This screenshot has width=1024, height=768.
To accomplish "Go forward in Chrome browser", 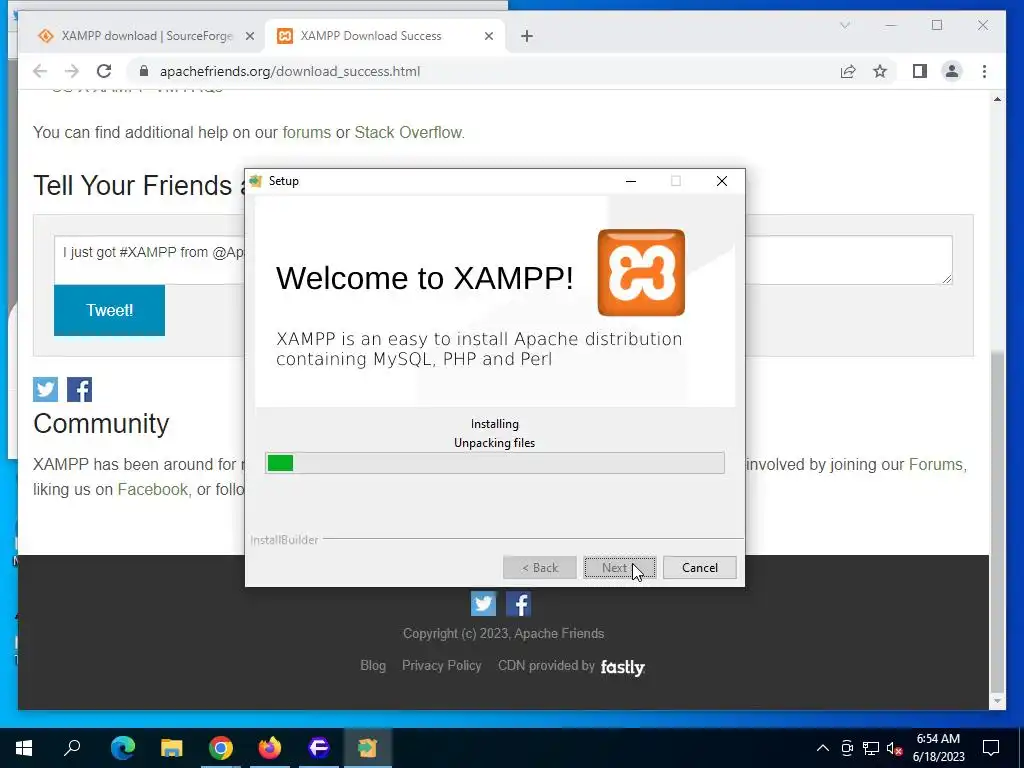I will click(x=72, y=71).
